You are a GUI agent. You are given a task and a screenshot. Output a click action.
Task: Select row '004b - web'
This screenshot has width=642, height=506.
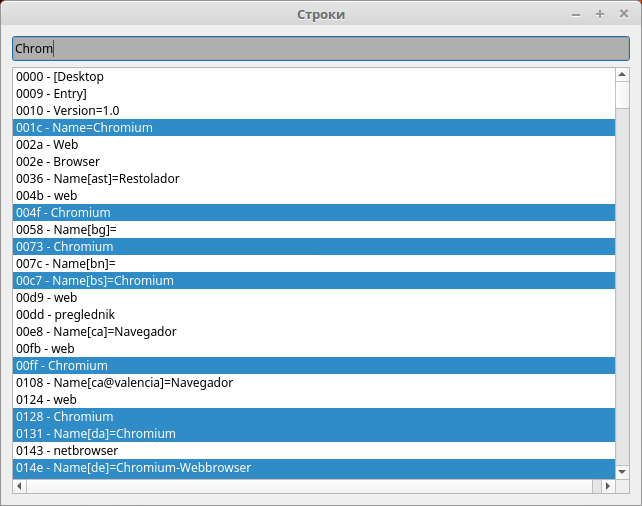pyautogui.click(x=314, y=196)
